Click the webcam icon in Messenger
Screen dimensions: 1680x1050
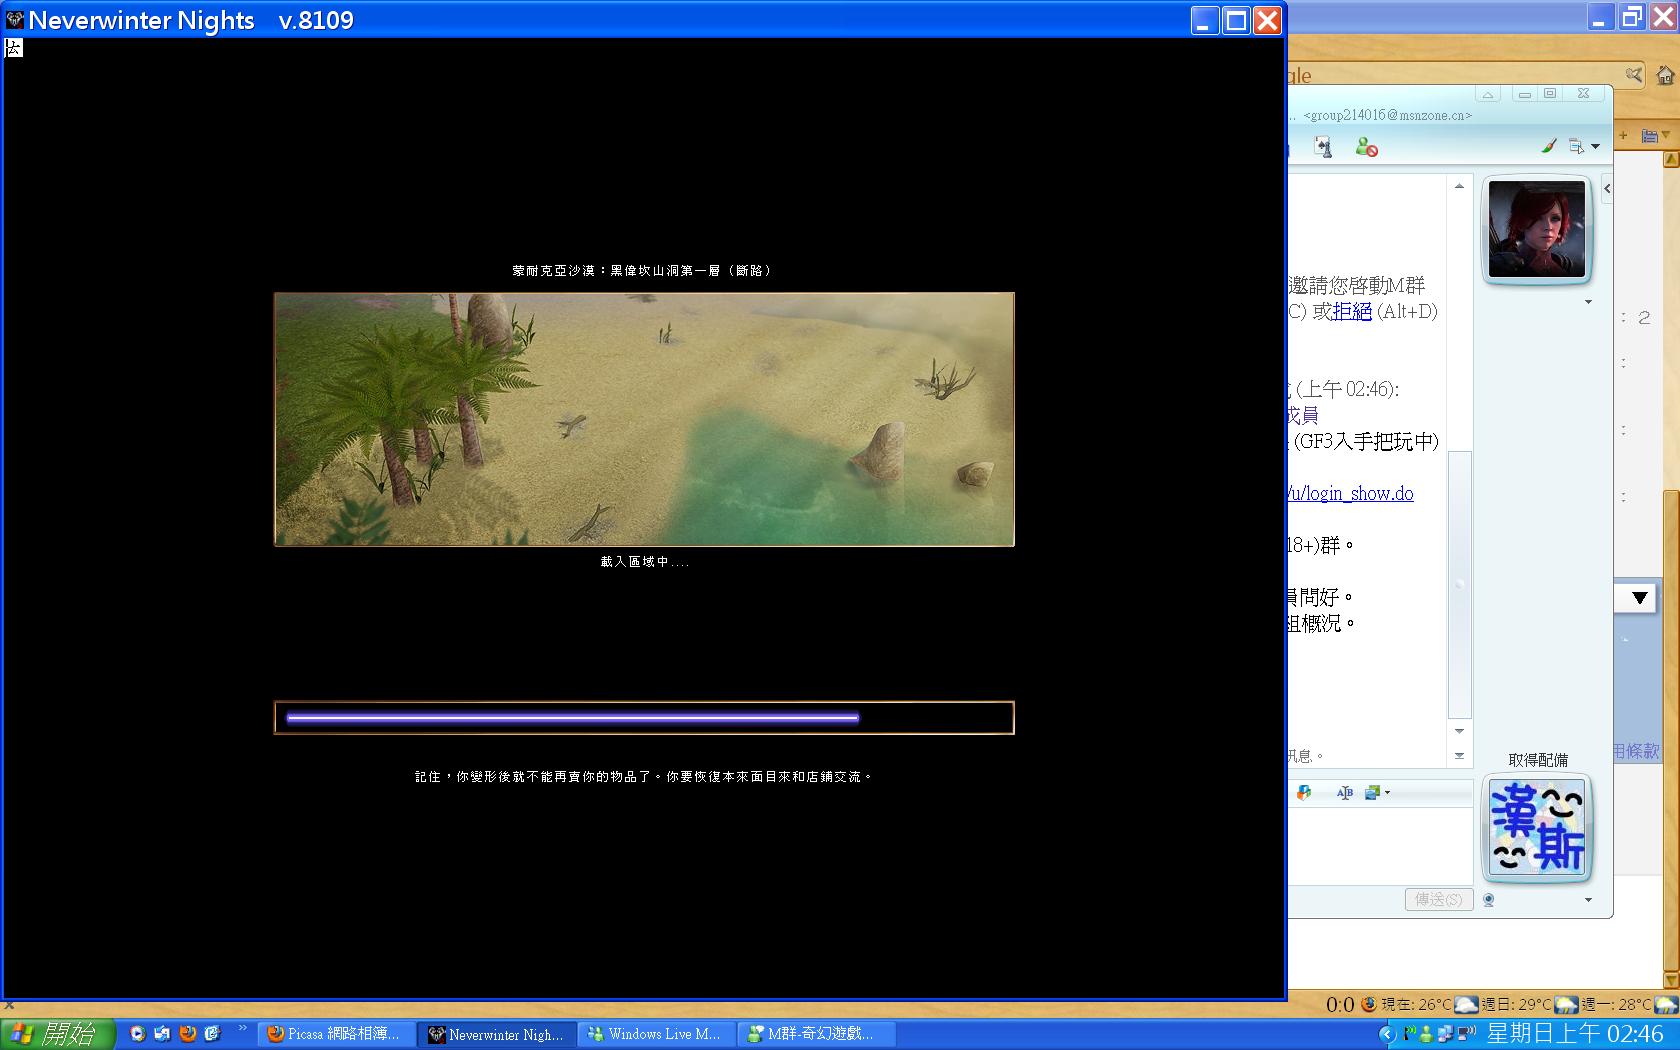[1489, 900]
